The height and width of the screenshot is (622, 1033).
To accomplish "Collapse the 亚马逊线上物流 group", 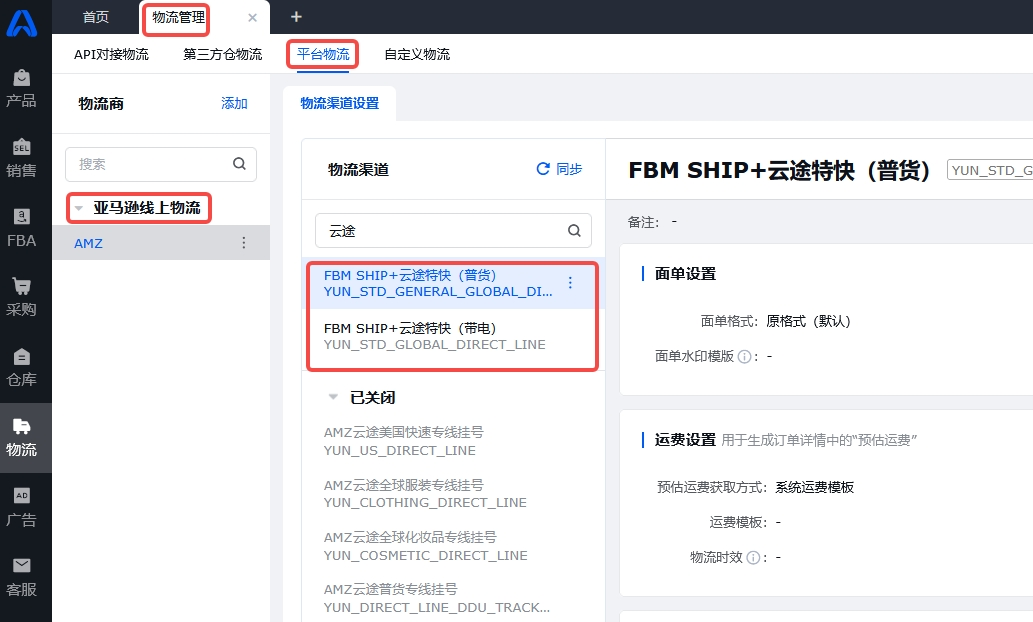I will (80, 208).
